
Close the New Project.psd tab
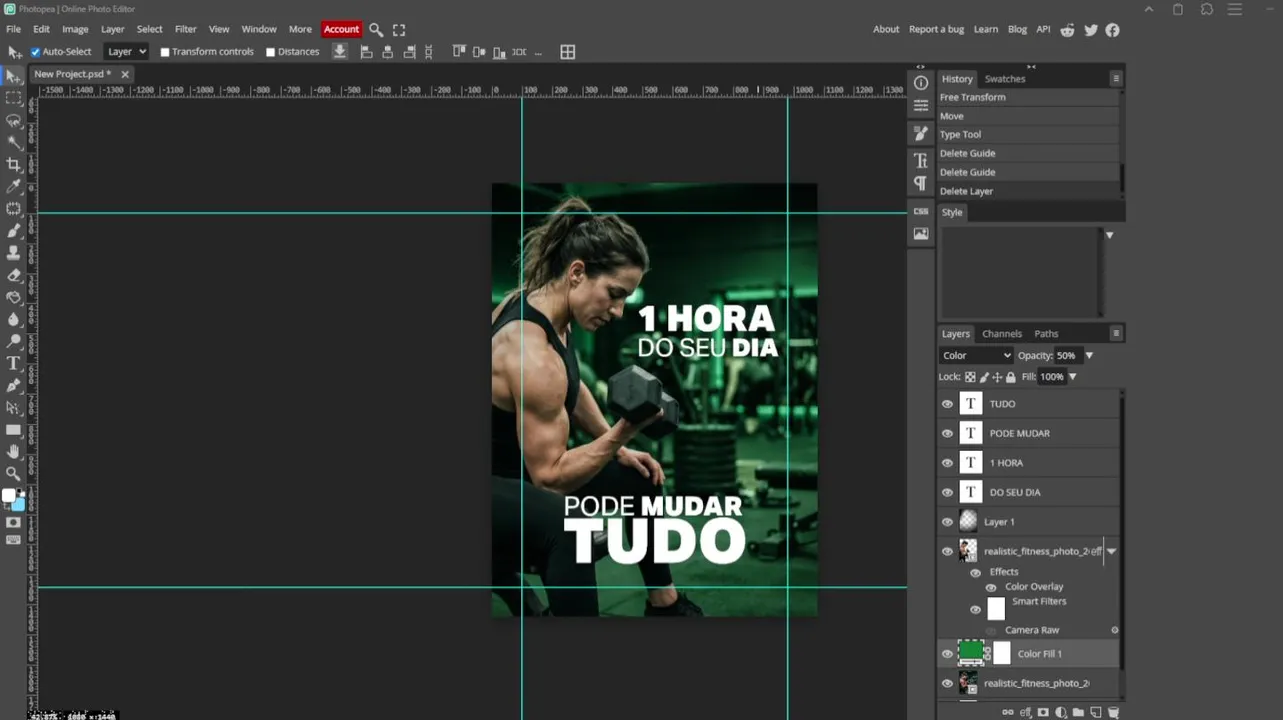click(x=125, y=74)
